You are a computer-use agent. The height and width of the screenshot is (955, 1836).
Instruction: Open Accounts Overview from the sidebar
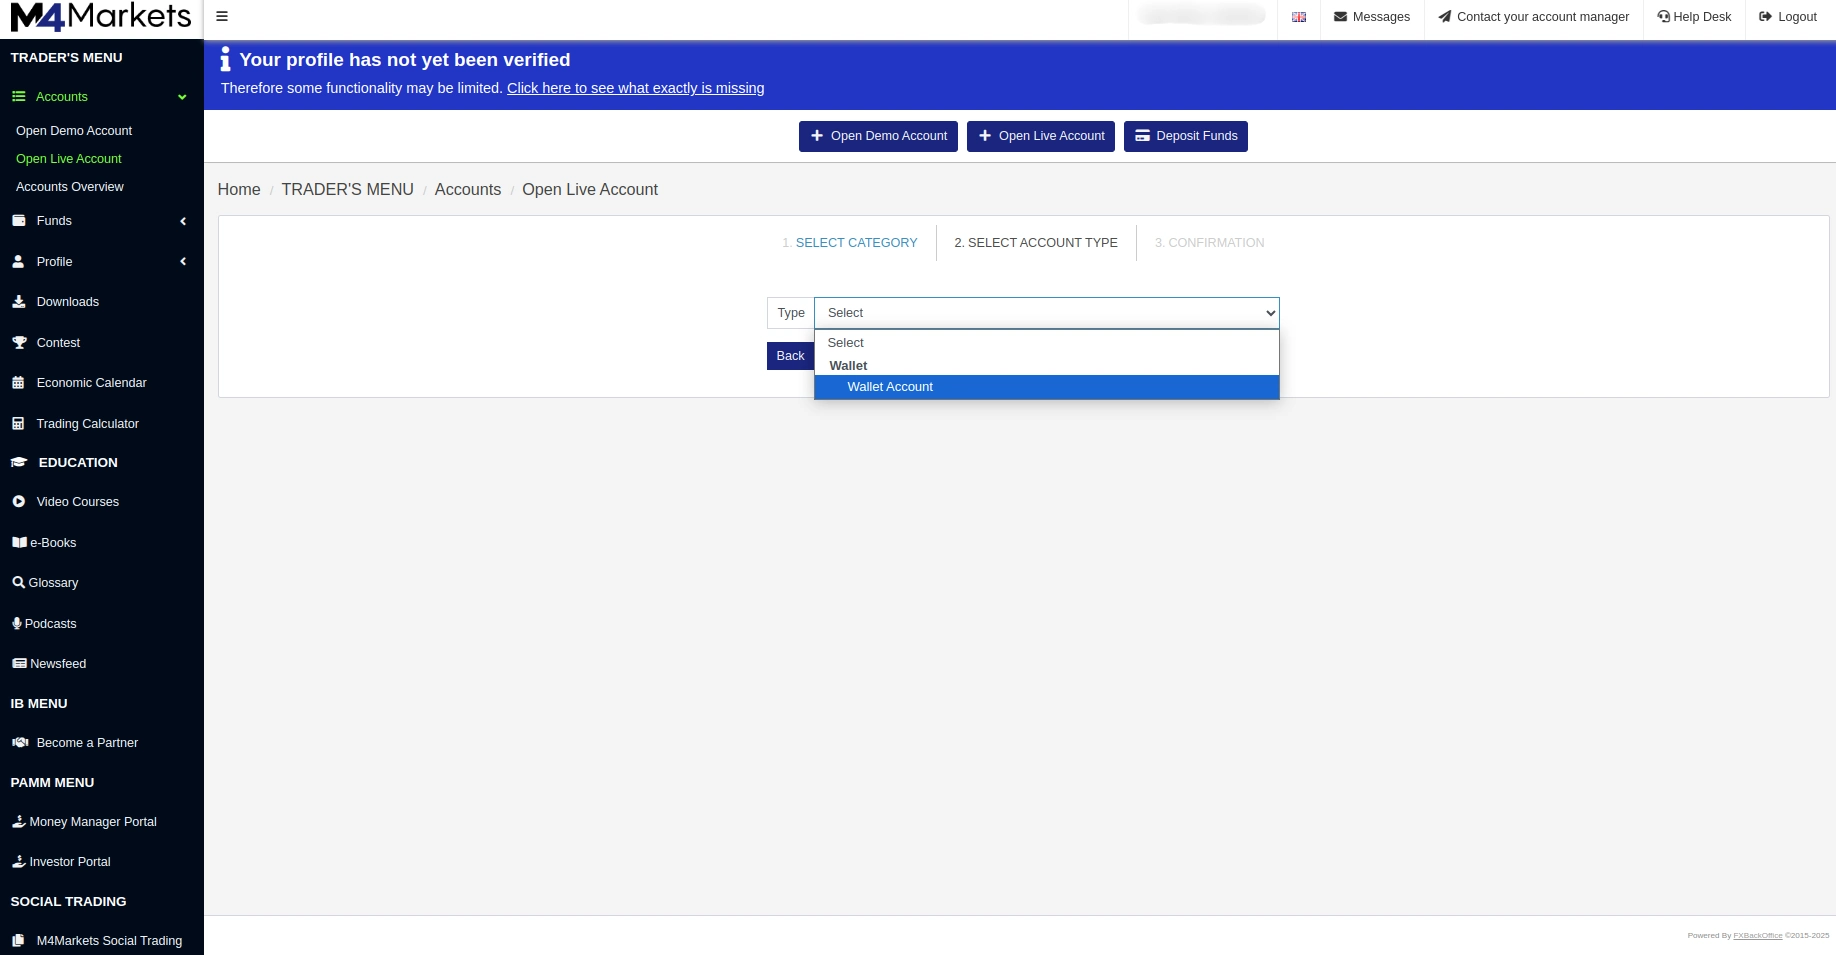tap(70, 187)
